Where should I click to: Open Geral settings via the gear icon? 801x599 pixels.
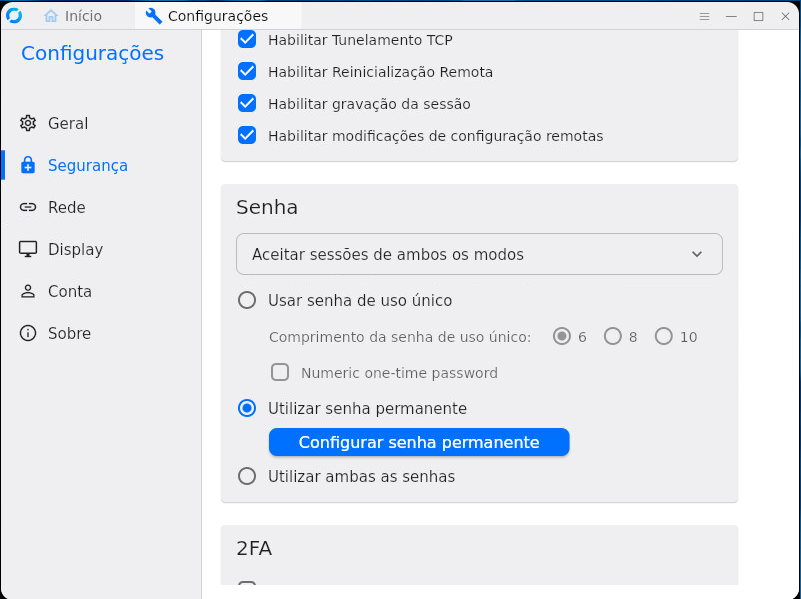[x=27, y=123]
